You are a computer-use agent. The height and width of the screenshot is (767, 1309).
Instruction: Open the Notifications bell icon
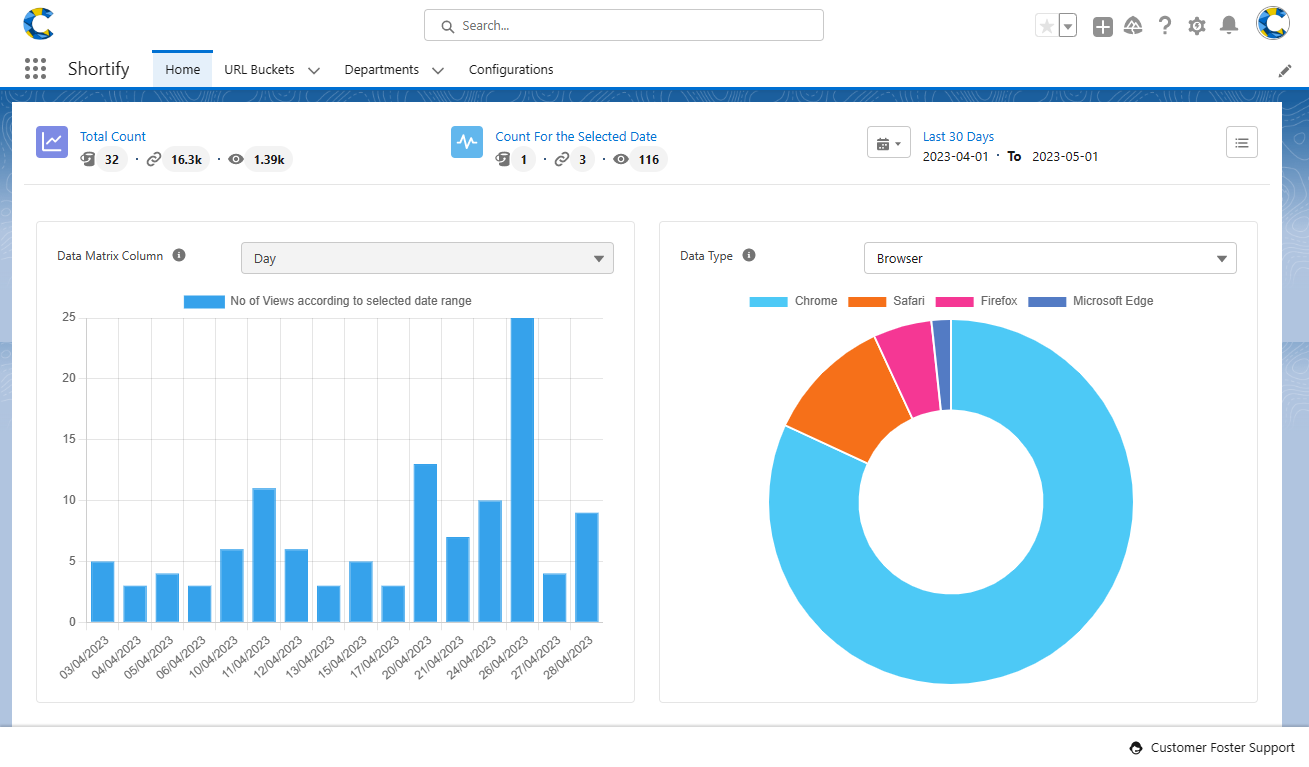pos(1229,26)
